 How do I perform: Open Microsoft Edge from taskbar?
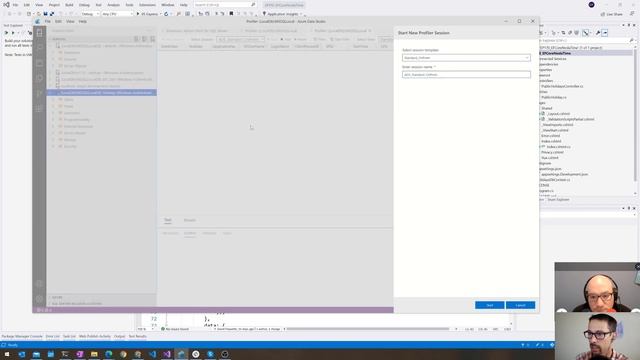pyautogui.click(x=109, y=354)
